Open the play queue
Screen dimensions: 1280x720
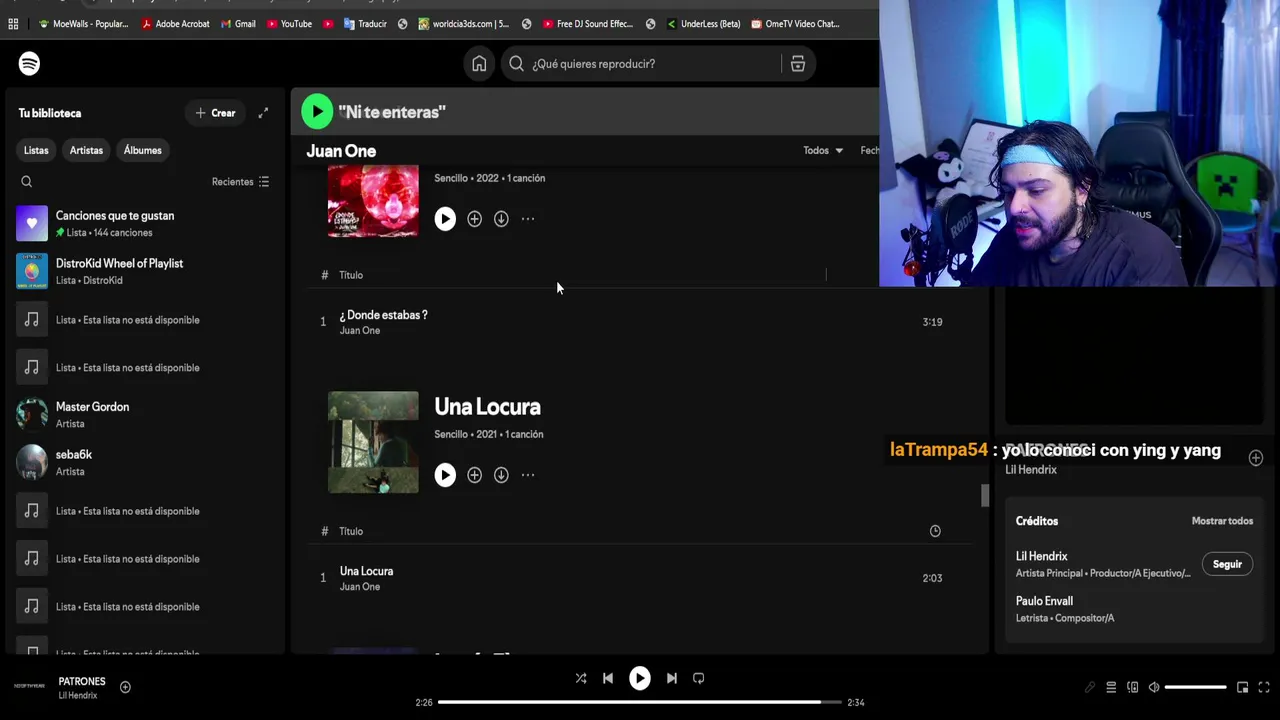tap(1111, 687)
